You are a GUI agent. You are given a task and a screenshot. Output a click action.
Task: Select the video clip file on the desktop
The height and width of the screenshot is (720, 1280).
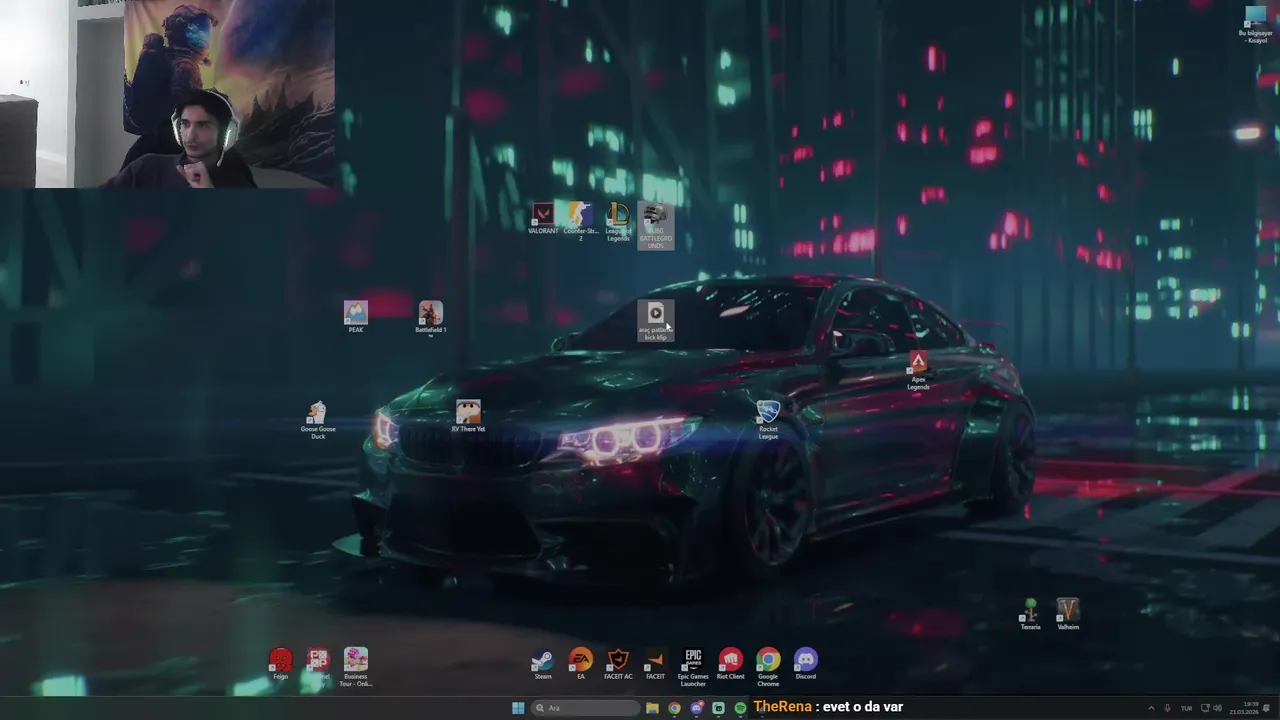pyautogui.click(x=656, y=321)
